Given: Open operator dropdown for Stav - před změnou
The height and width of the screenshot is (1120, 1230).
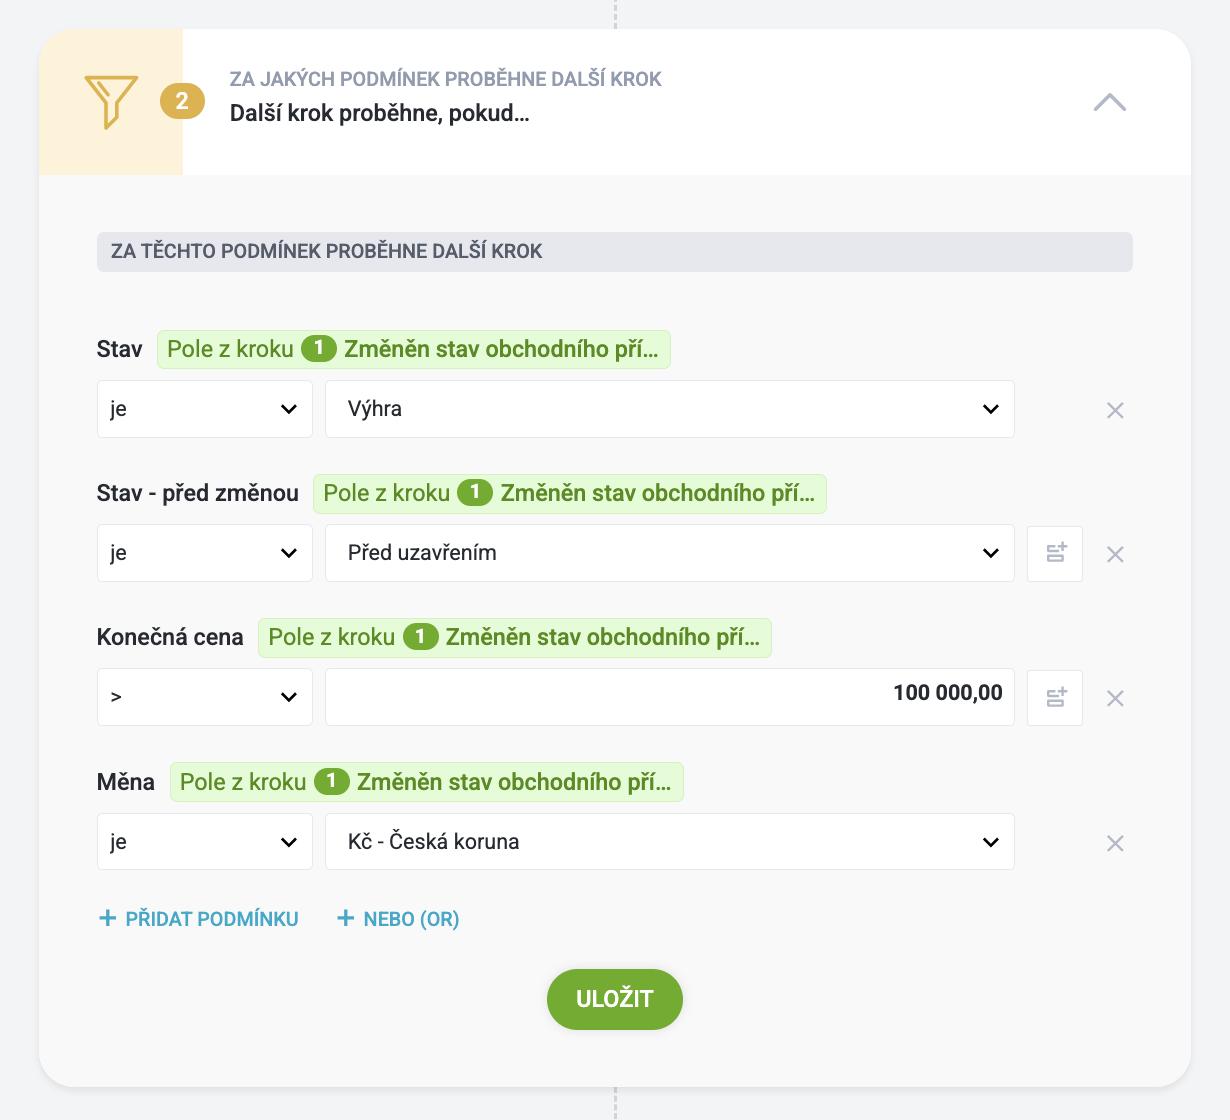Looking at the screenshot, I should pyautogui.click(x=205, y=553).
